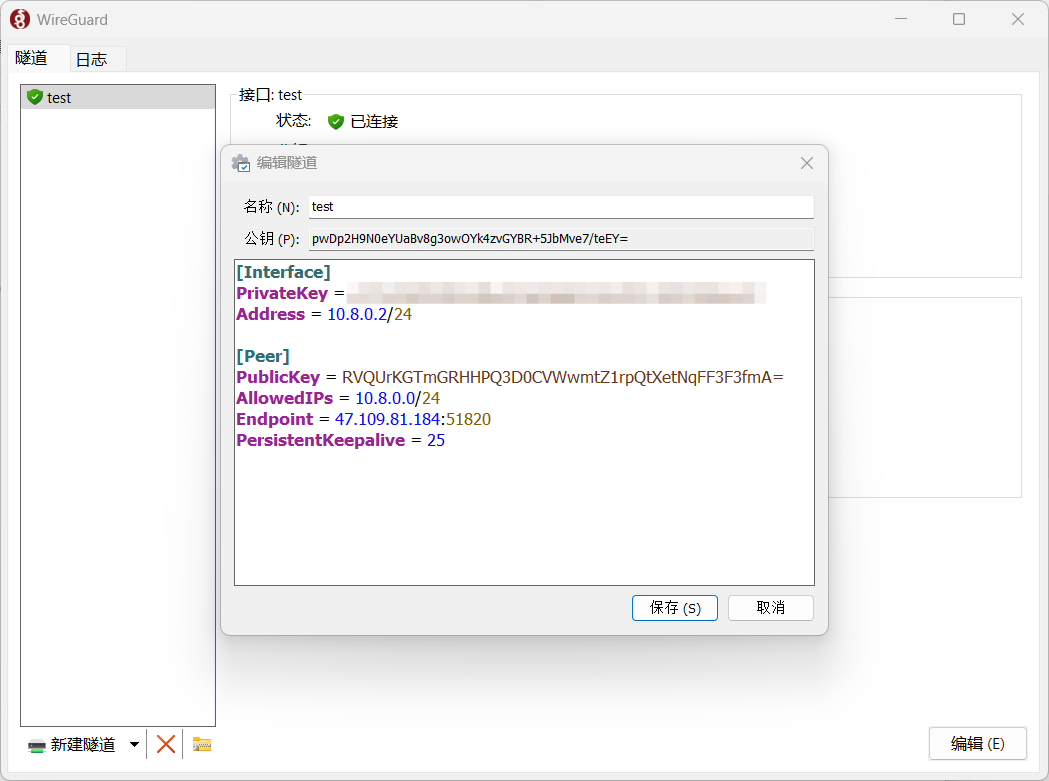1049x781 pixels.
Task: Click the PrivateKey line in config
Action: pos(501,293)
